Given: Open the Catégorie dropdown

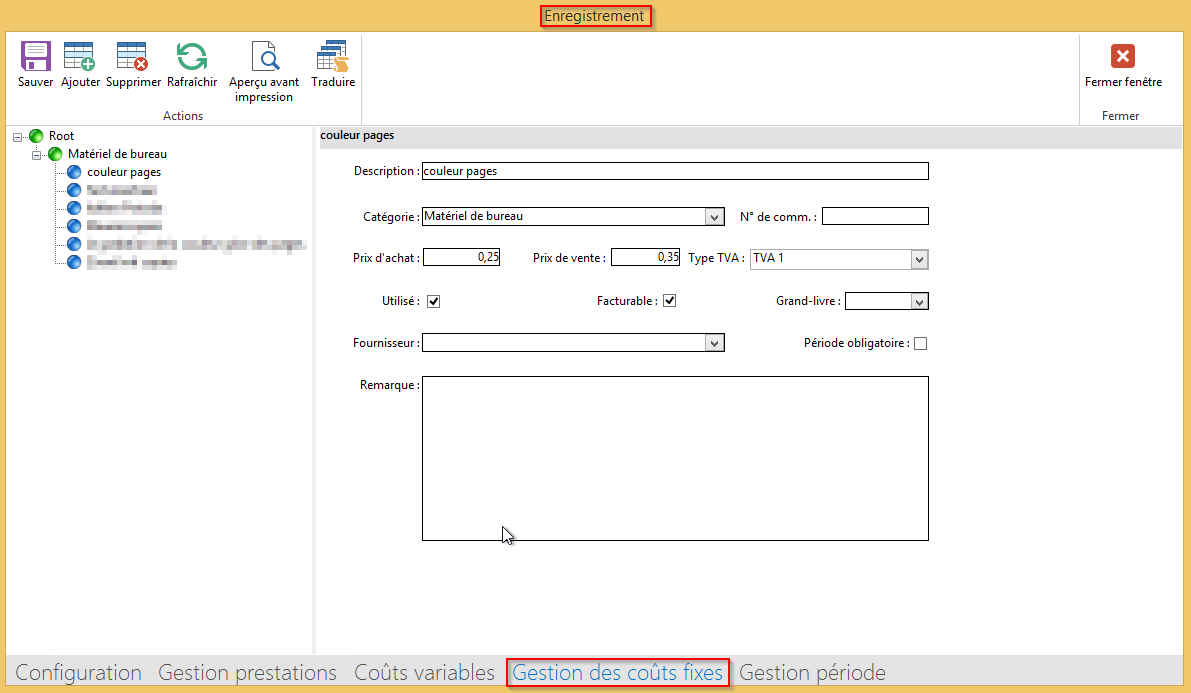Looking at the screenshot, I should pos(714,217).
